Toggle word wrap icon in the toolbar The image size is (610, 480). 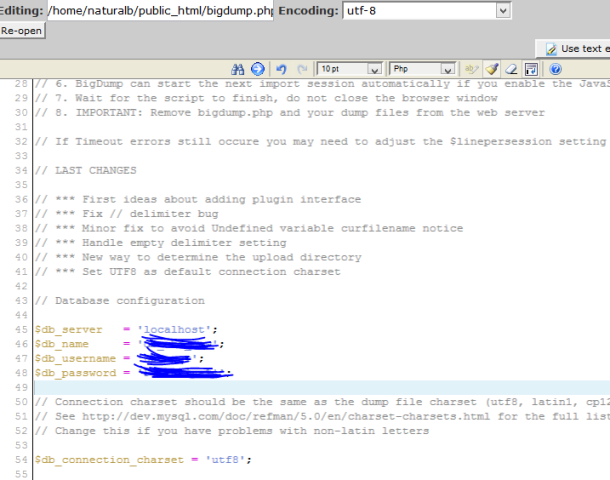[531, 69]
